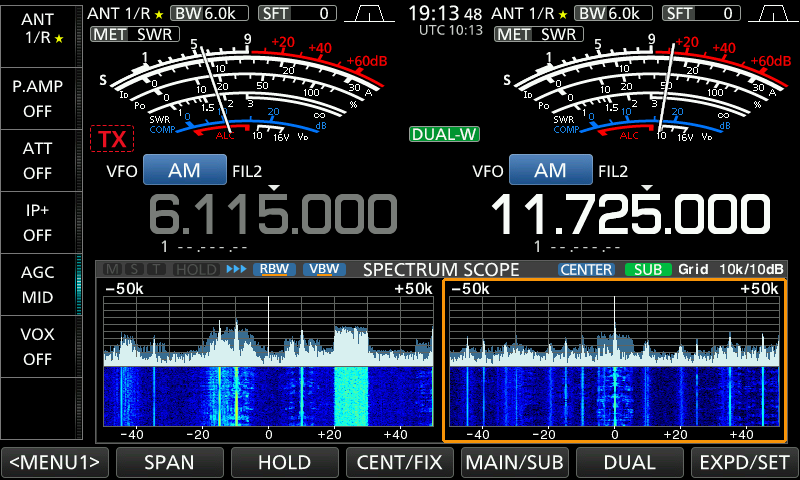Screen dimensions: 800x480
Task: Click sub band memory channel 1 readout
Action: pyautogui.click(x=577, y=247)
